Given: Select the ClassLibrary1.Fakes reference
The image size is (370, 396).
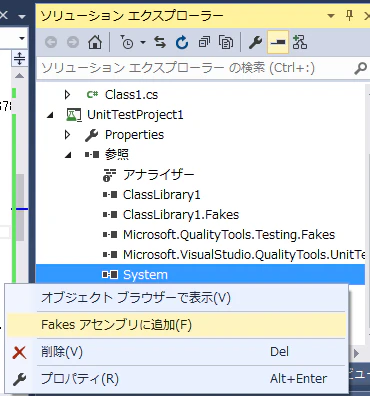Looking at the screenshot, I should 181,215.
